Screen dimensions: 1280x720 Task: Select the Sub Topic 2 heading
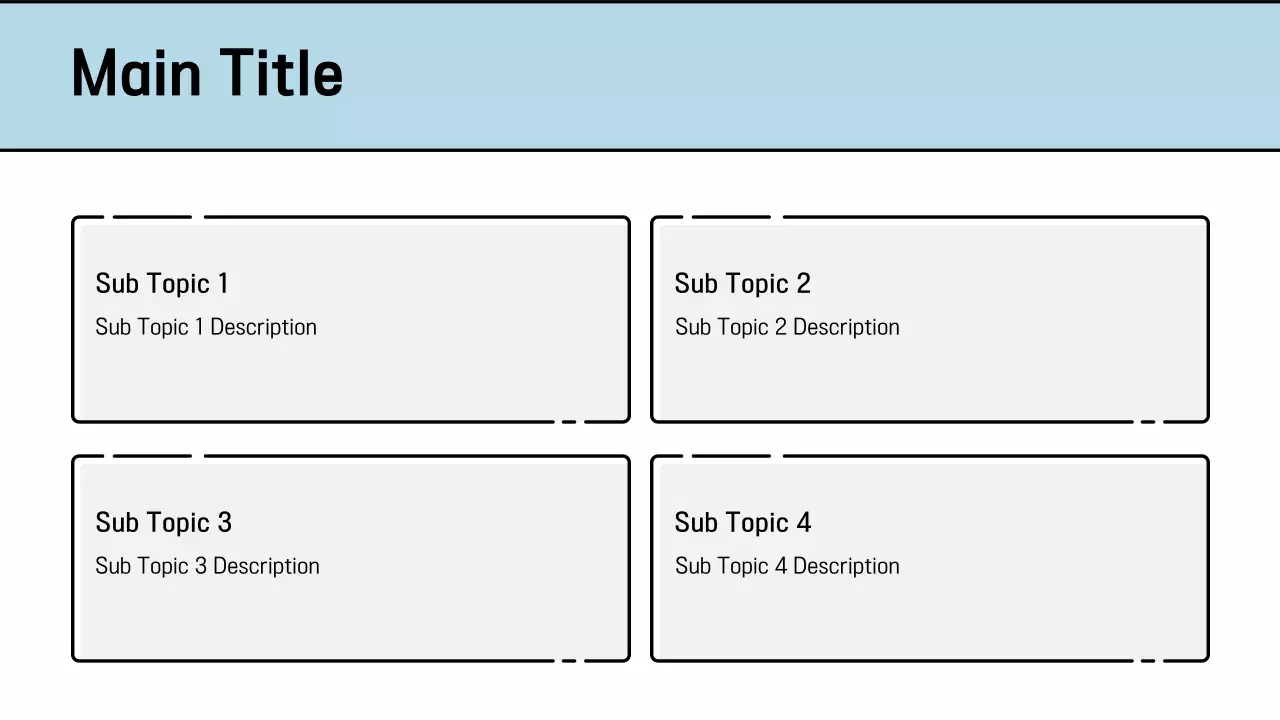tap(742, 283)
